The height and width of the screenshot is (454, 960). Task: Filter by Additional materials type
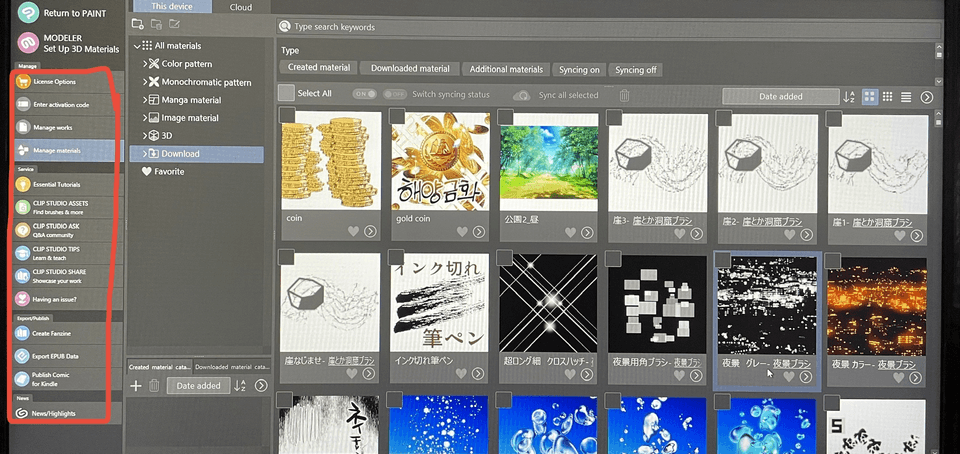506,69
